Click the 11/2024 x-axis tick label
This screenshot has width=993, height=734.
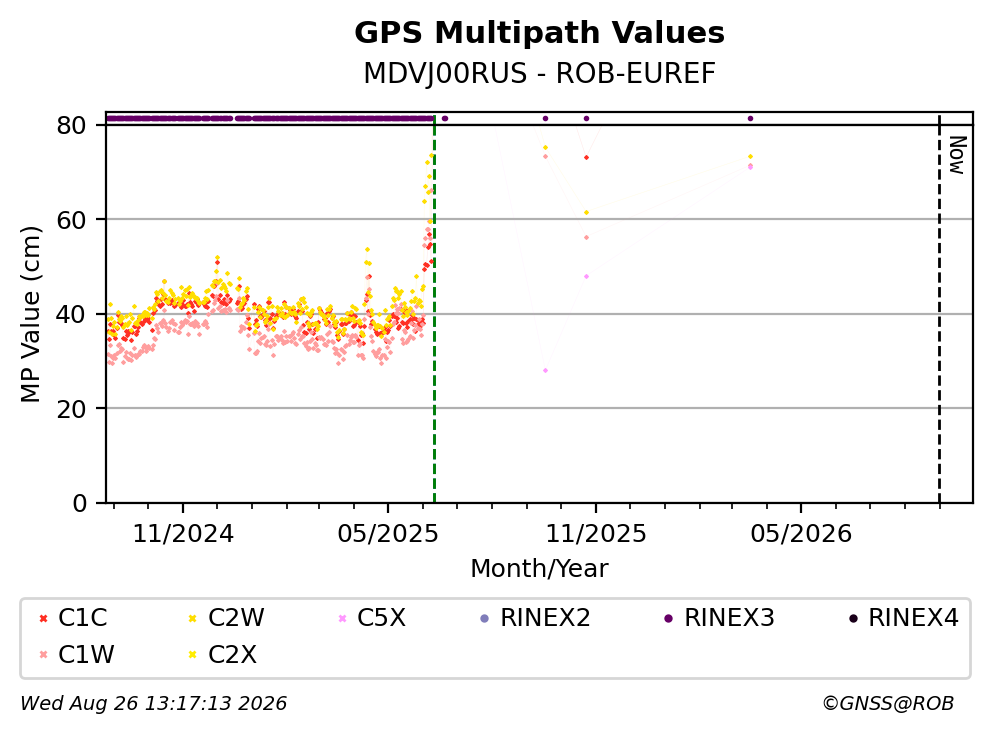pyautogui.click(x=183, y=534)
